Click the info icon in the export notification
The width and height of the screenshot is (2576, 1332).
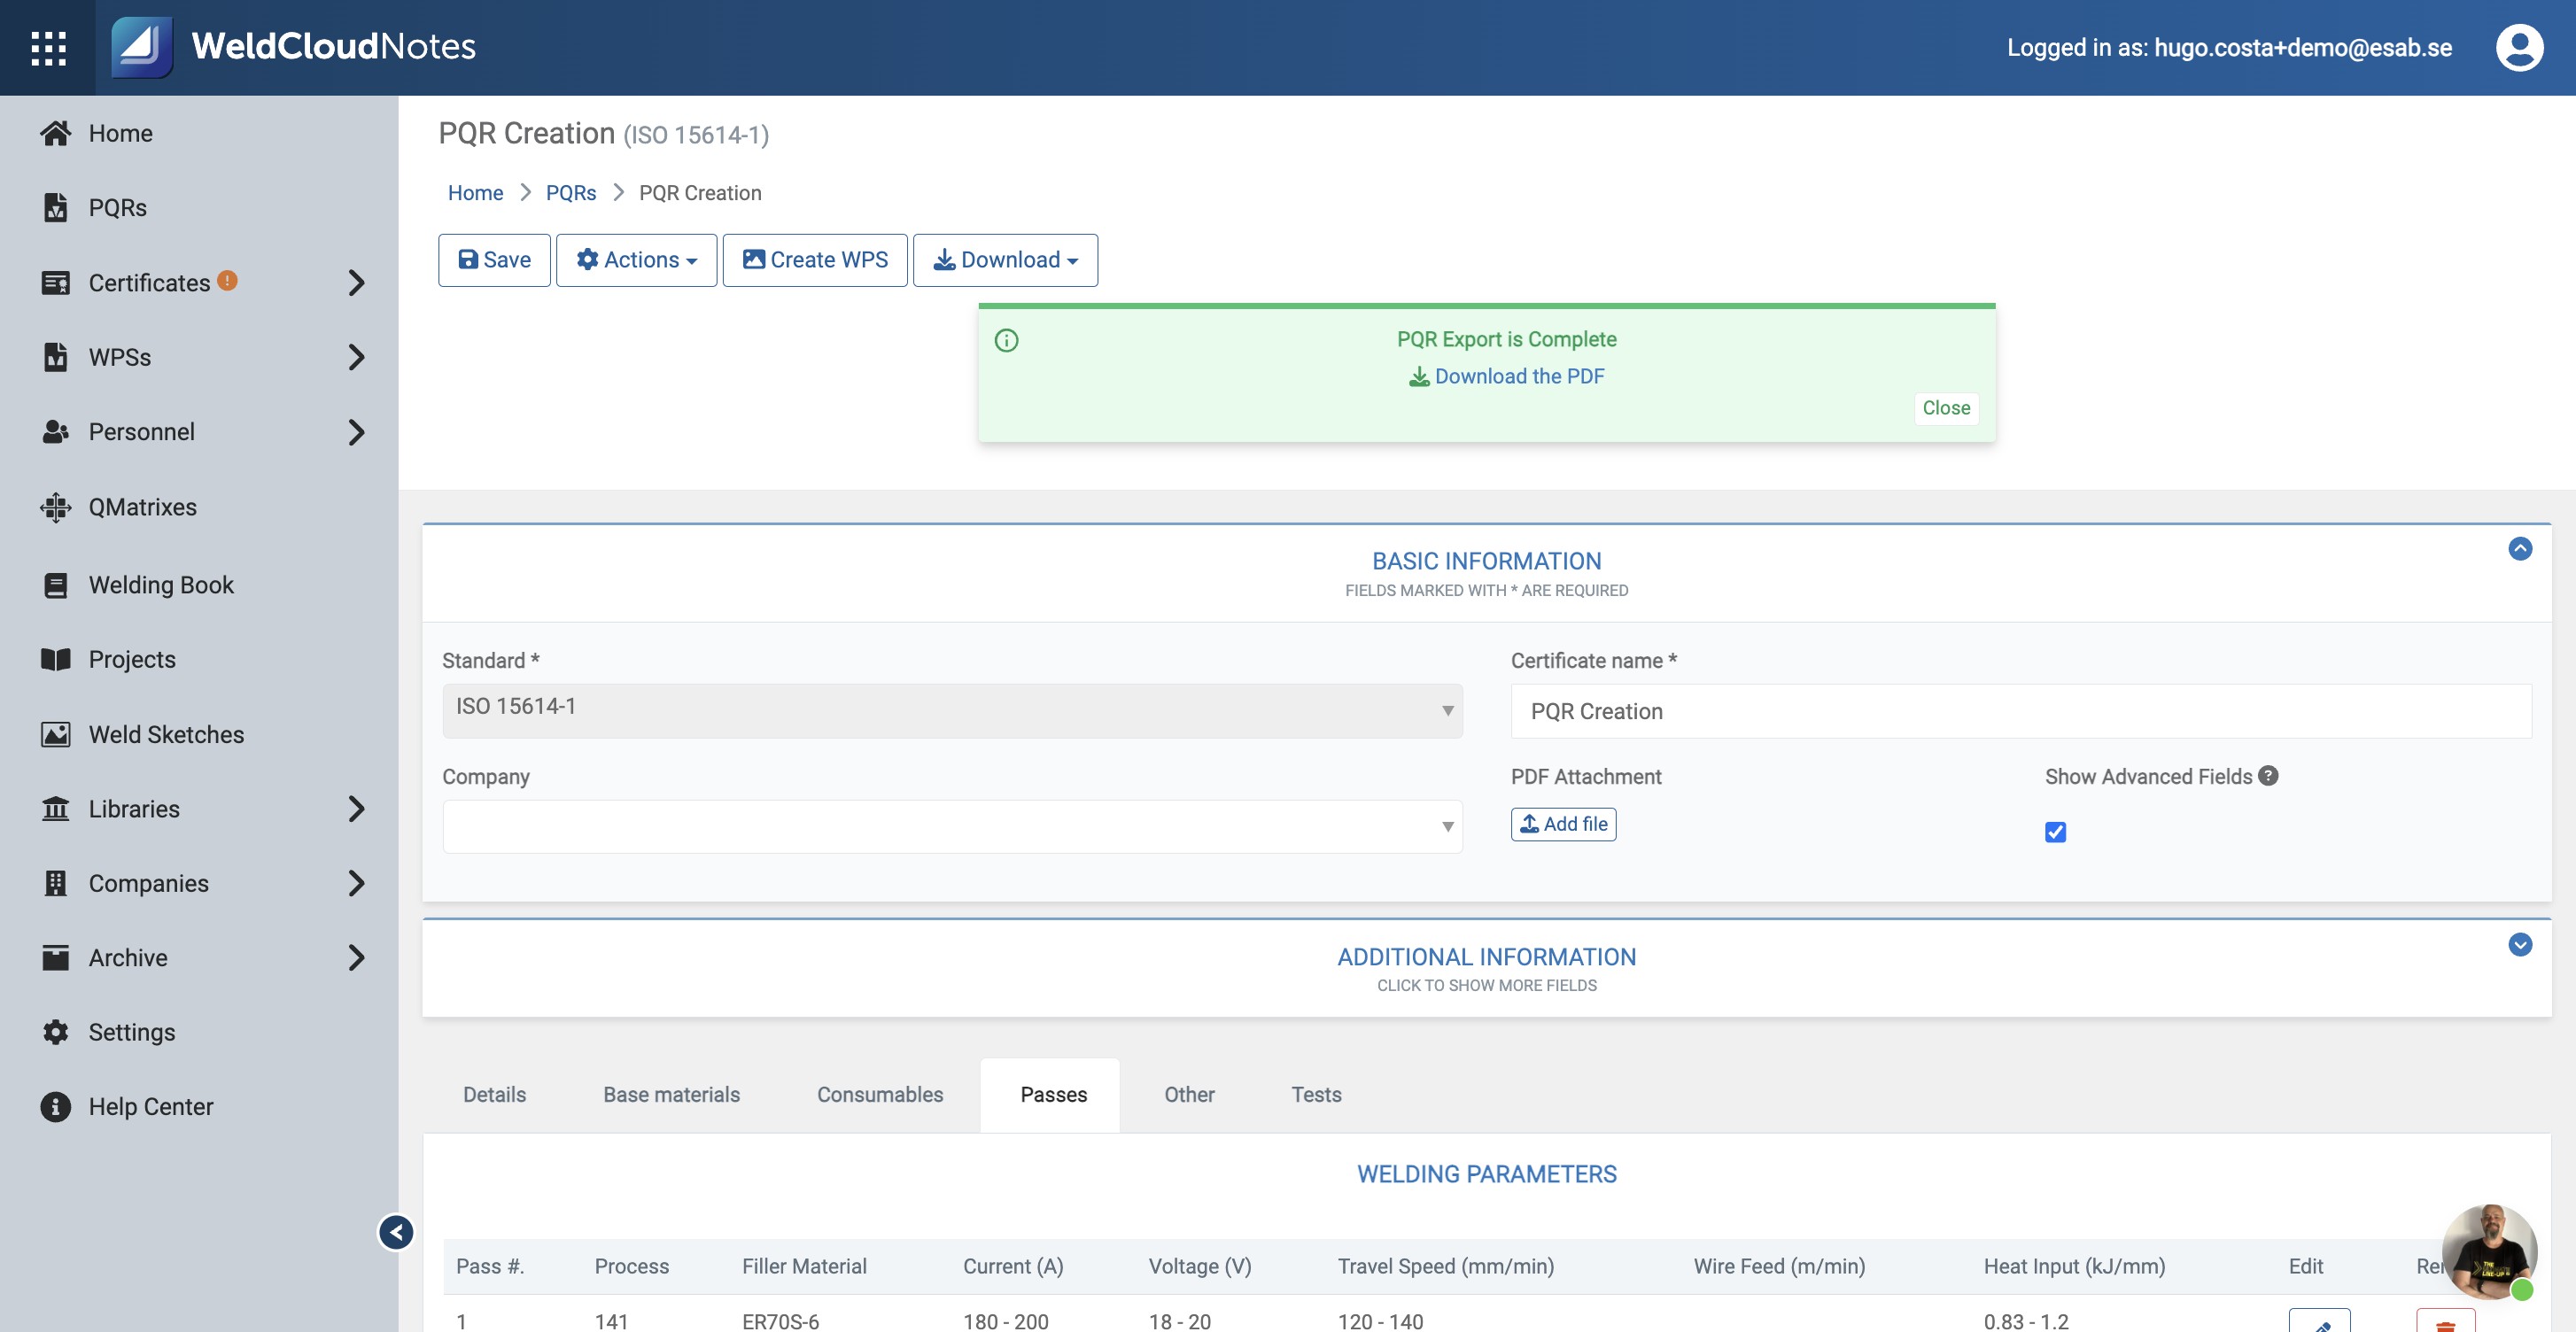(1006, 341)
